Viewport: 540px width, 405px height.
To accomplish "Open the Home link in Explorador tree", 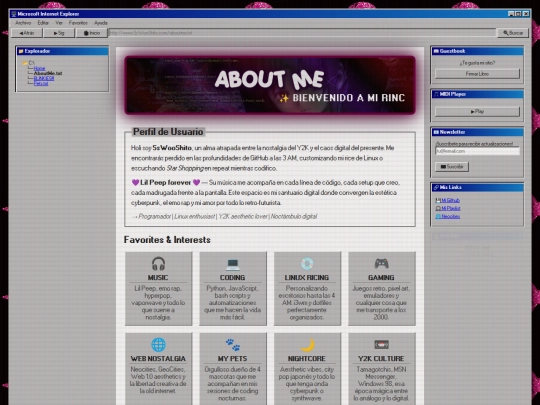I will (39, 68).
